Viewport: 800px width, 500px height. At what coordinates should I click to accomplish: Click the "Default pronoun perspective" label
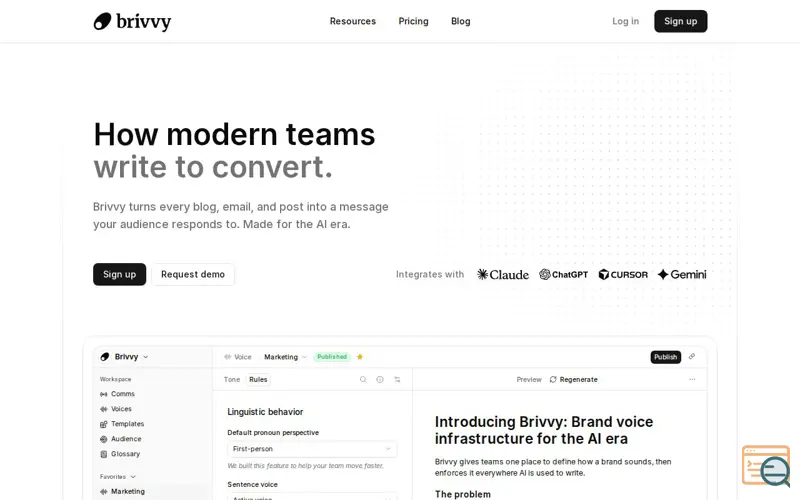click(273, 433)
